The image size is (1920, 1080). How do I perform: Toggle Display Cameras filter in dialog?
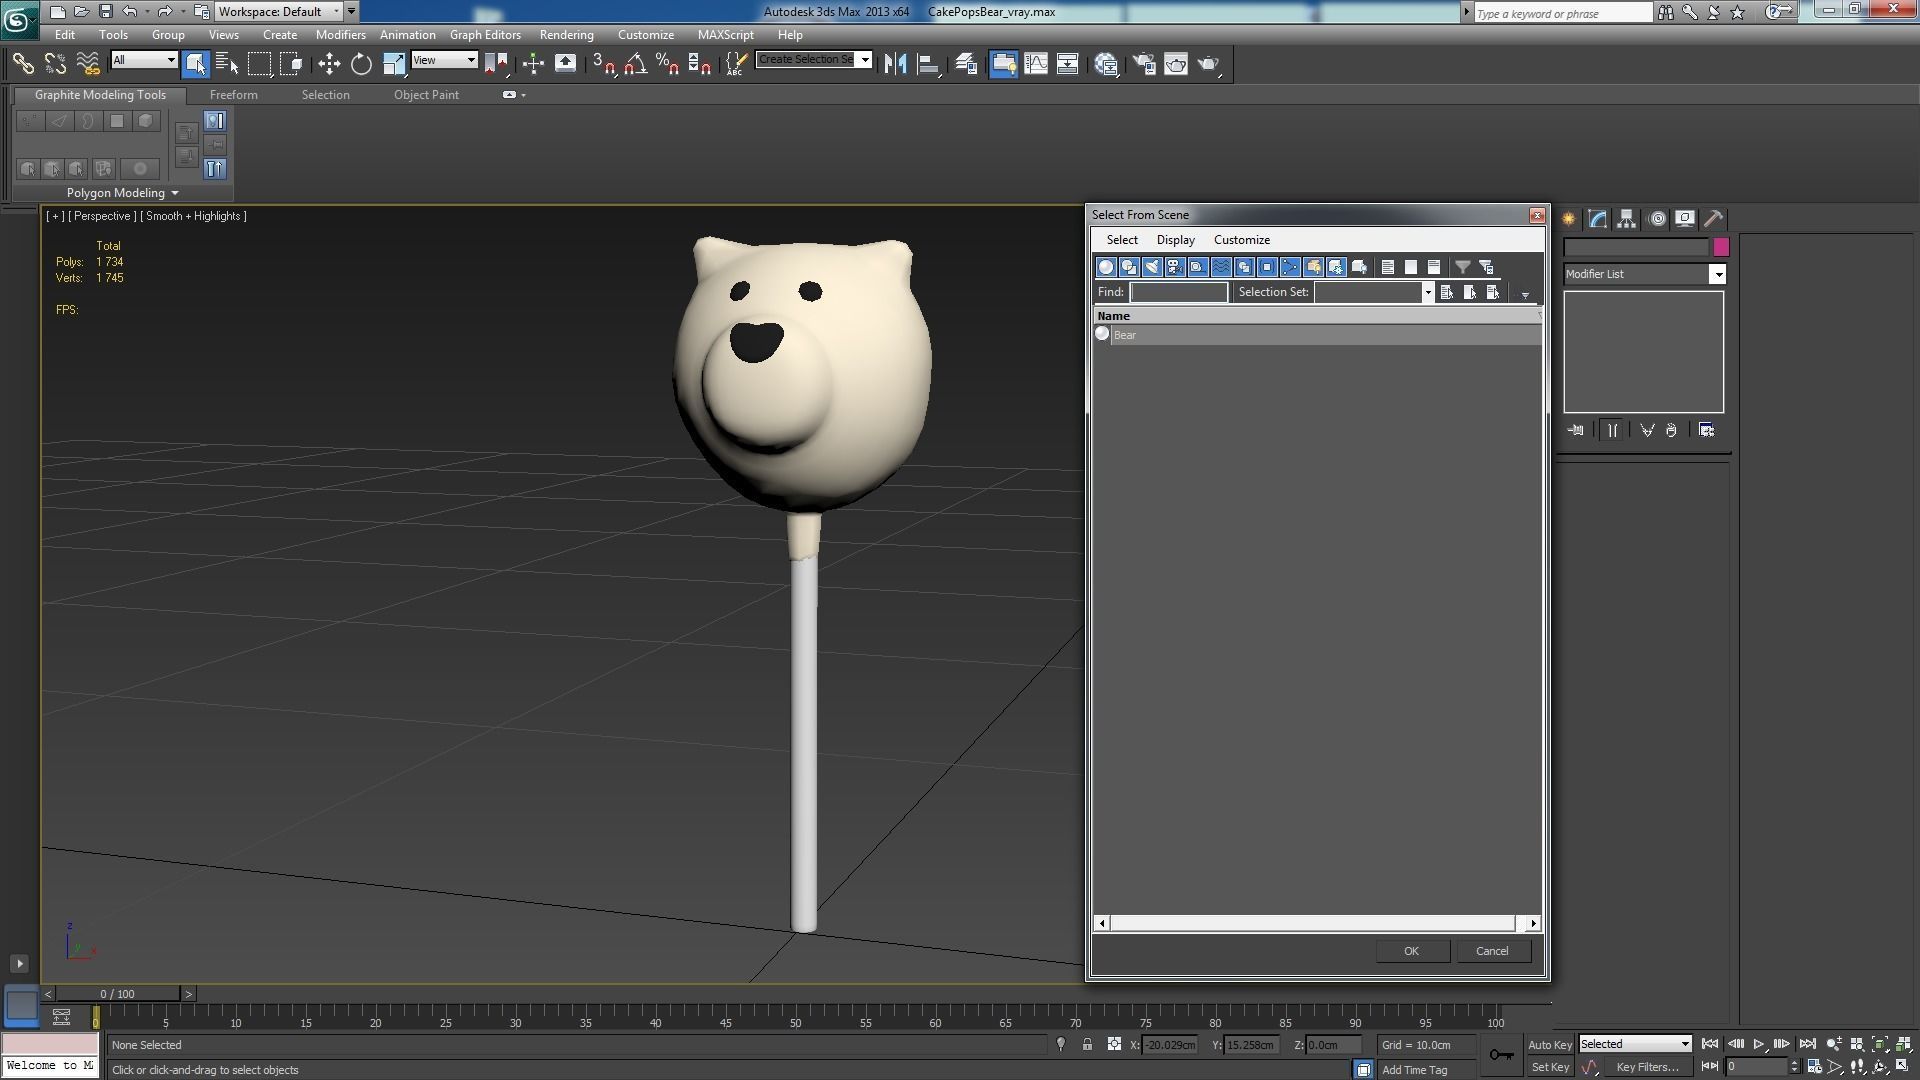(1175, 267)
